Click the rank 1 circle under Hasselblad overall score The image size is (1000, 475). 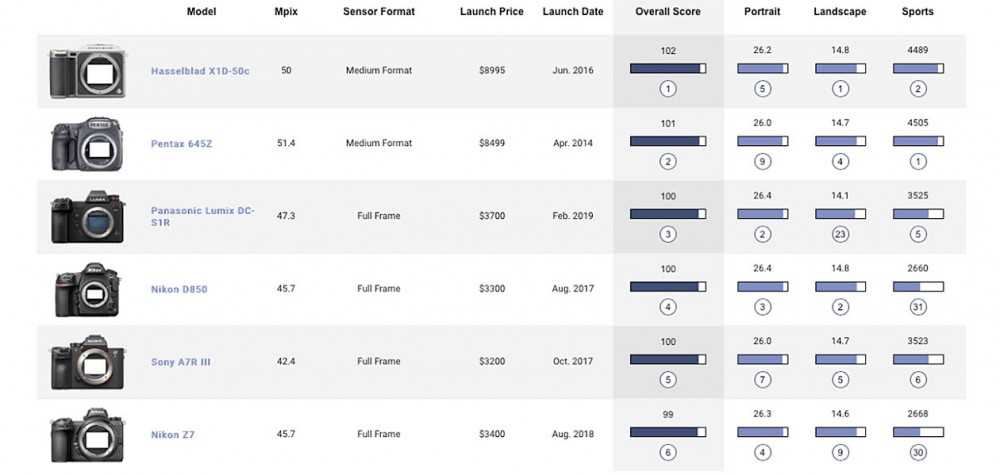pos(668,89)
